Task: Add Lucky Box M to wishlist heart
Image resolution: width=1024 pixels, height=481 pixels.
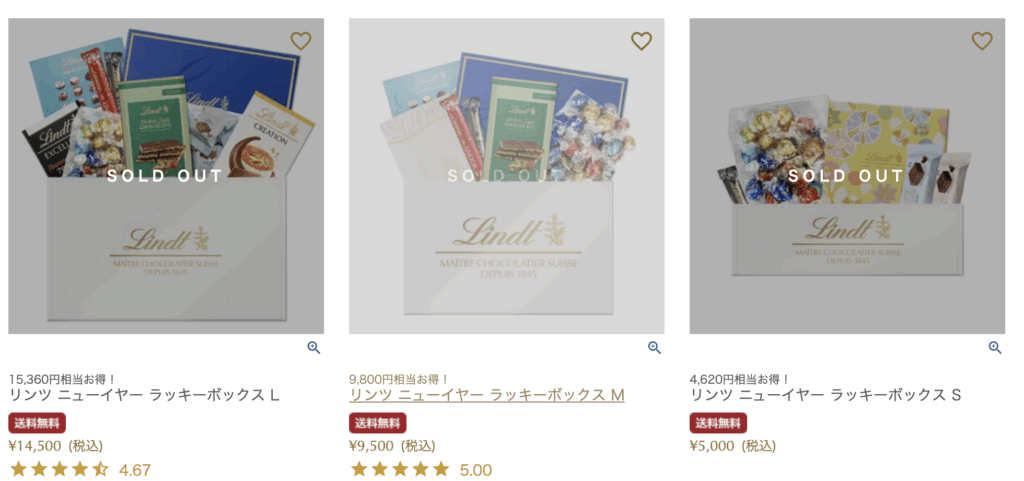Action: [x=641, y=41]
